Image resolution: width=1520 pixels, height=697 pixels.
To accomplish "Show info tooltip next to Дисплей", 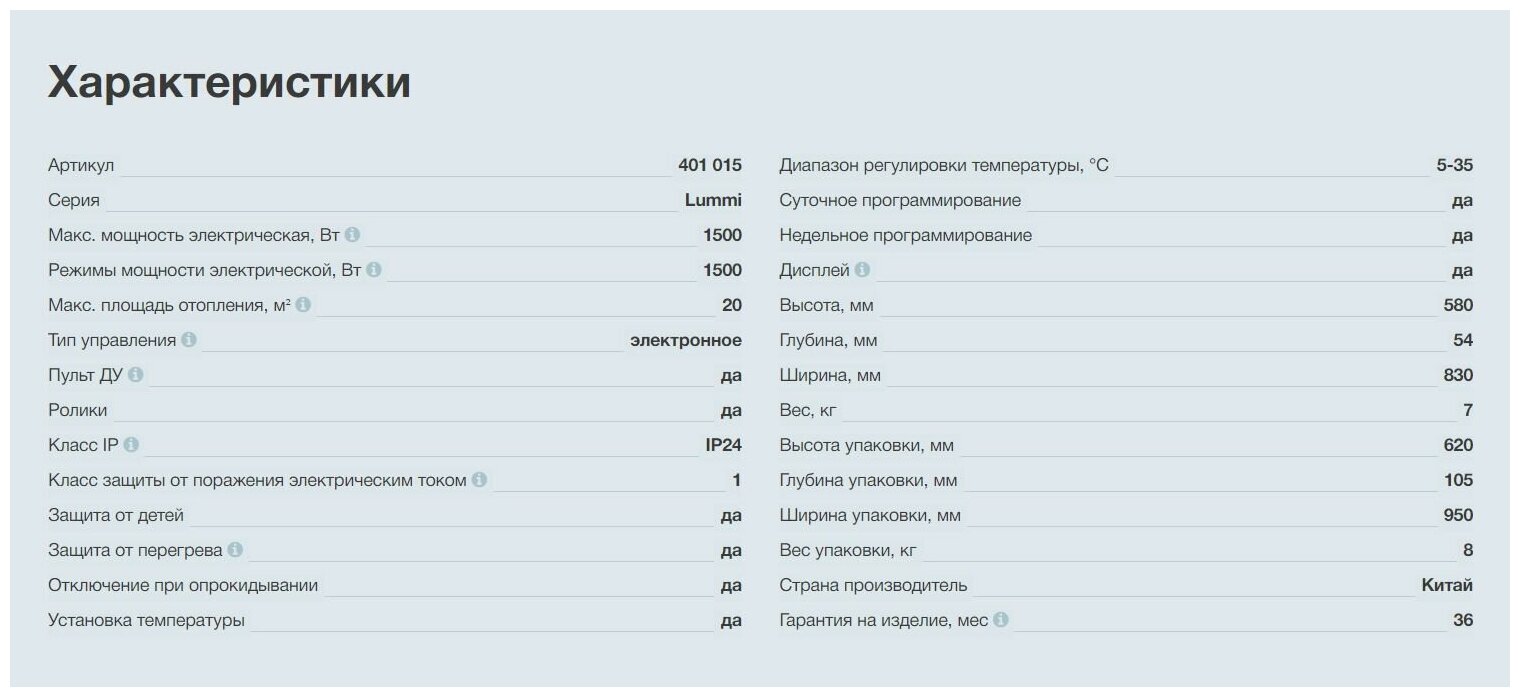I will point(862,270).
